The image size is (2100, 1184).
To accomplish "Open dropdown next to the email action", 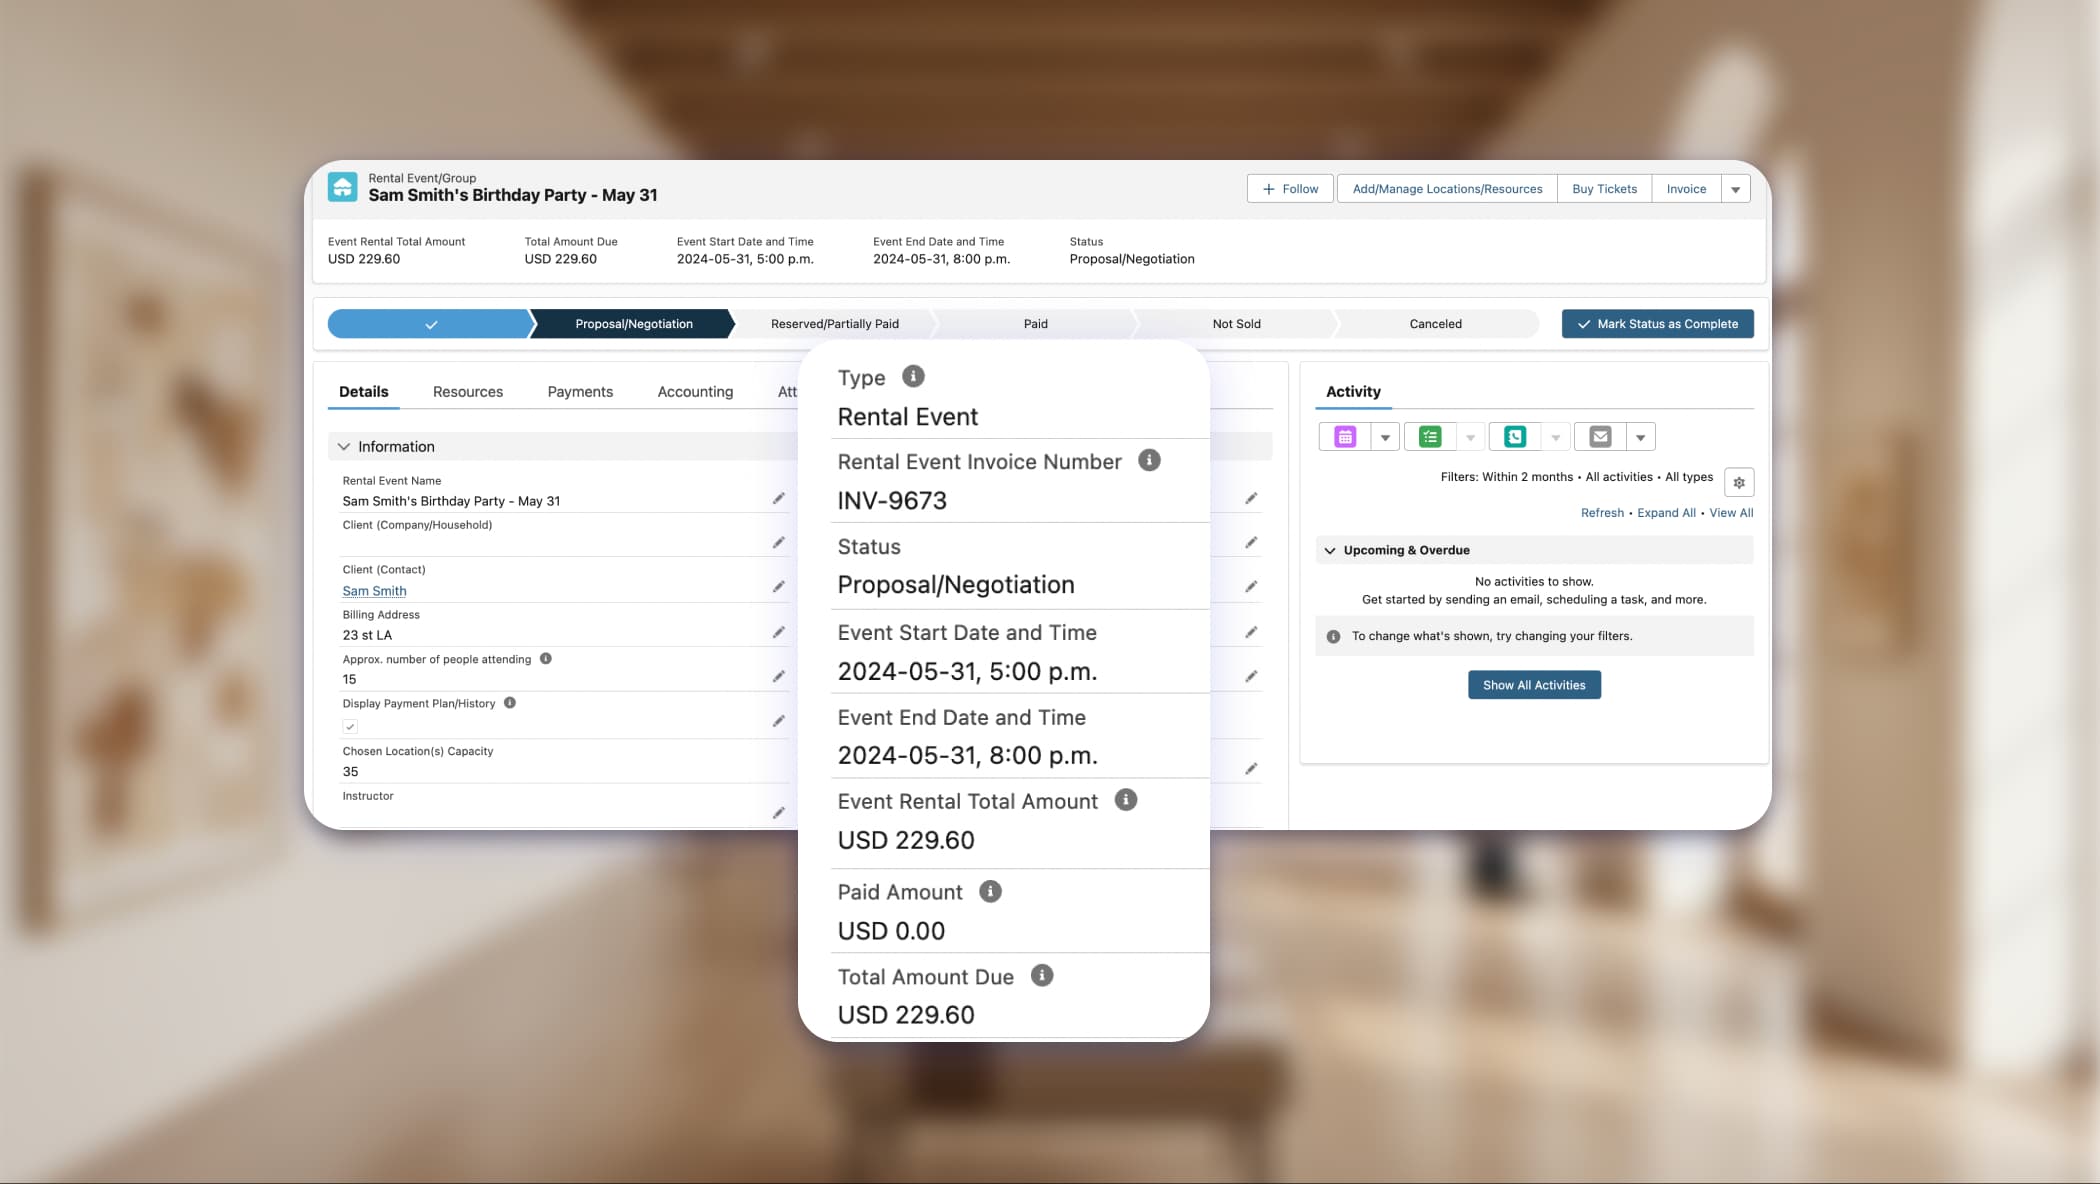I will tap(1641, 436).
